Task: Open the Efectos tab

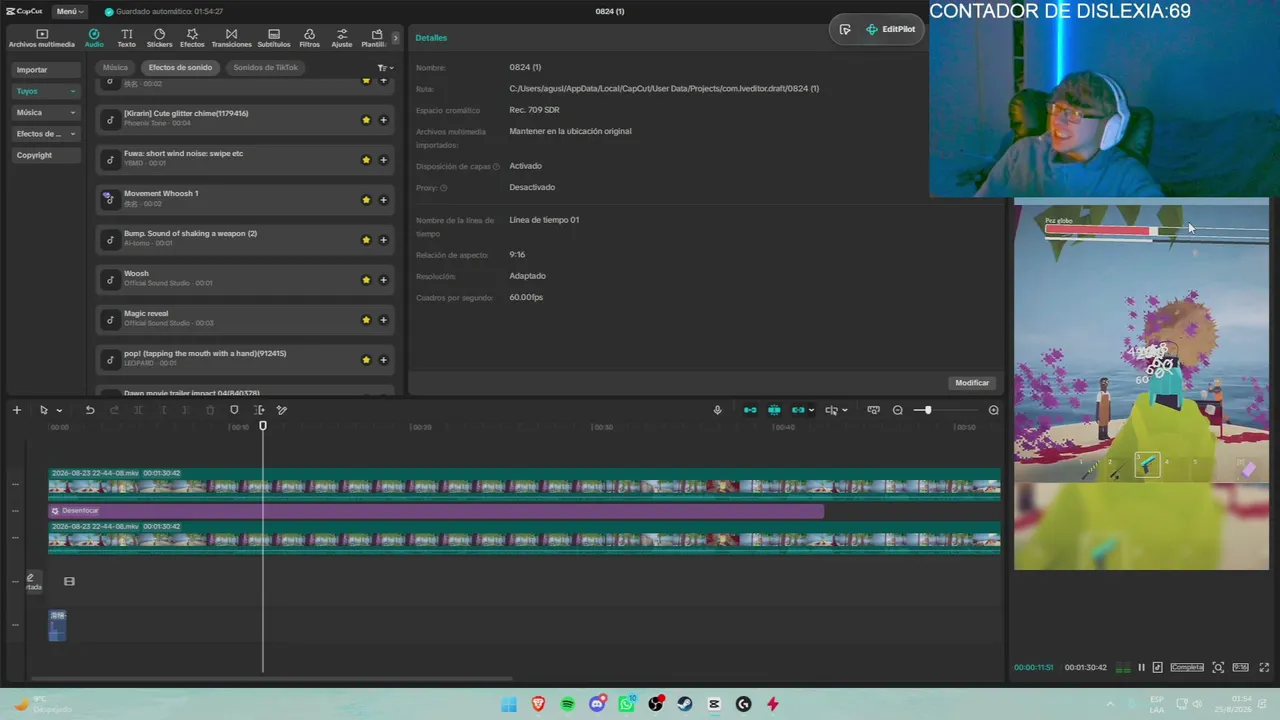Action: click(x=192, y=38)
